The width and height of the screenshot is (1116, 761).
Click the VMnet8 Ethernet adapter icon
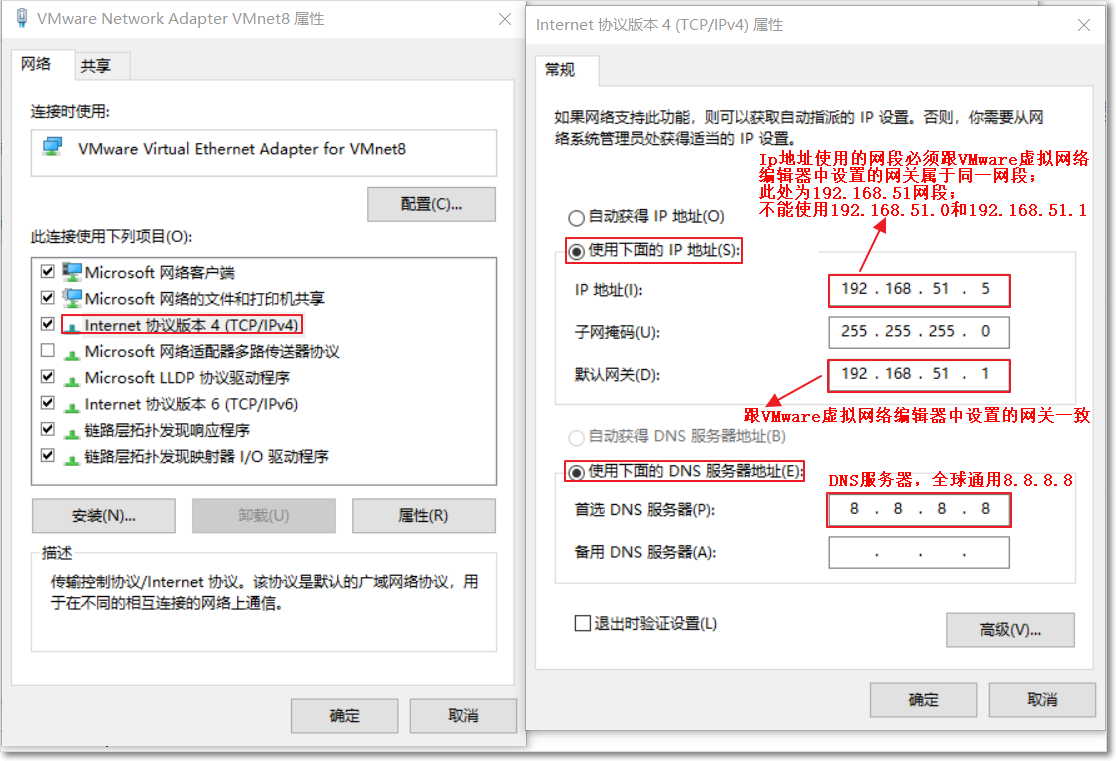(52, 147)
